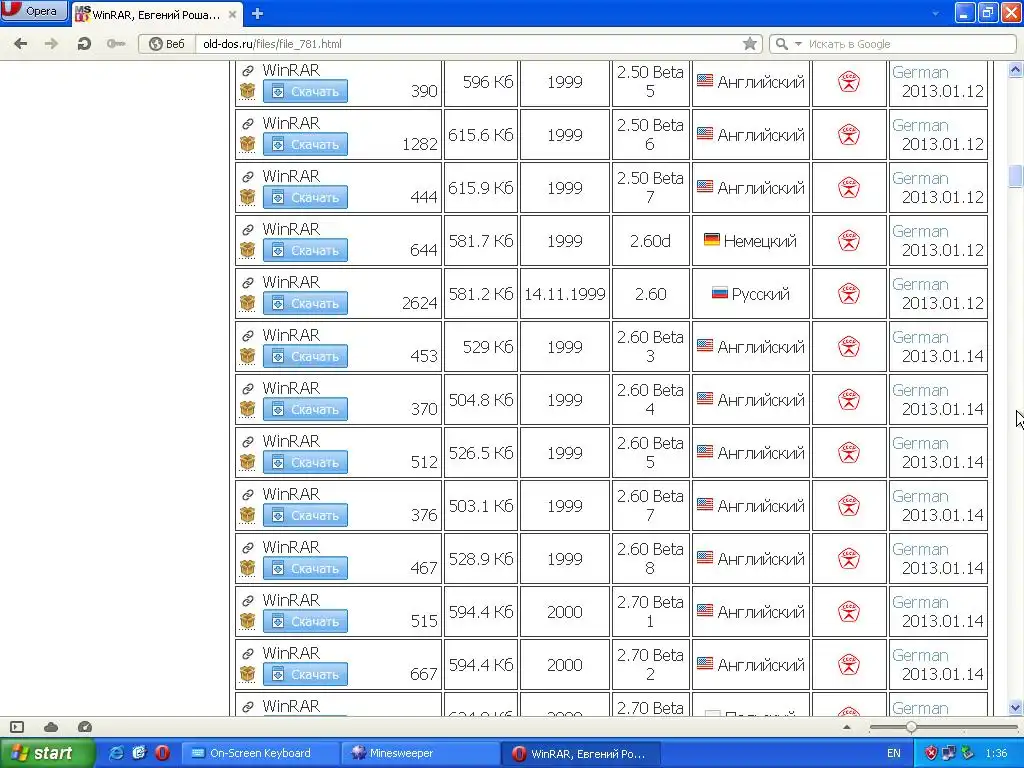Reload the page
The height and width of the screenshot is (768, 1024).
tap(84, 44)
